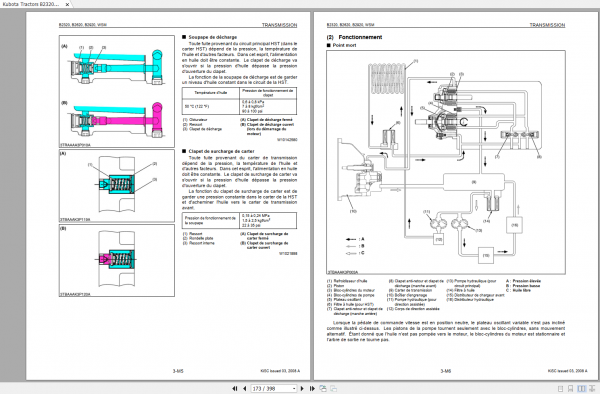Image resolution: width=600 pixels, height=394 pixels.
Task: Click the 'Fonctionnement' section heading
Action: tap(360, 37)
